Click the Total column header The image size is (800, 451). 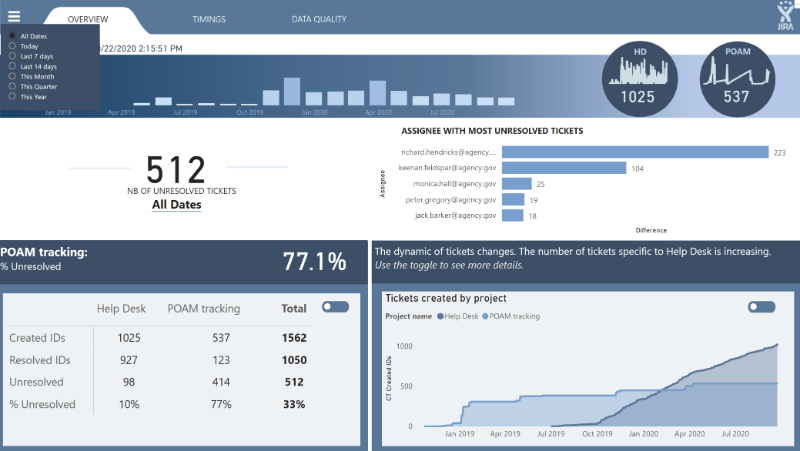click(x=293, y=309)
